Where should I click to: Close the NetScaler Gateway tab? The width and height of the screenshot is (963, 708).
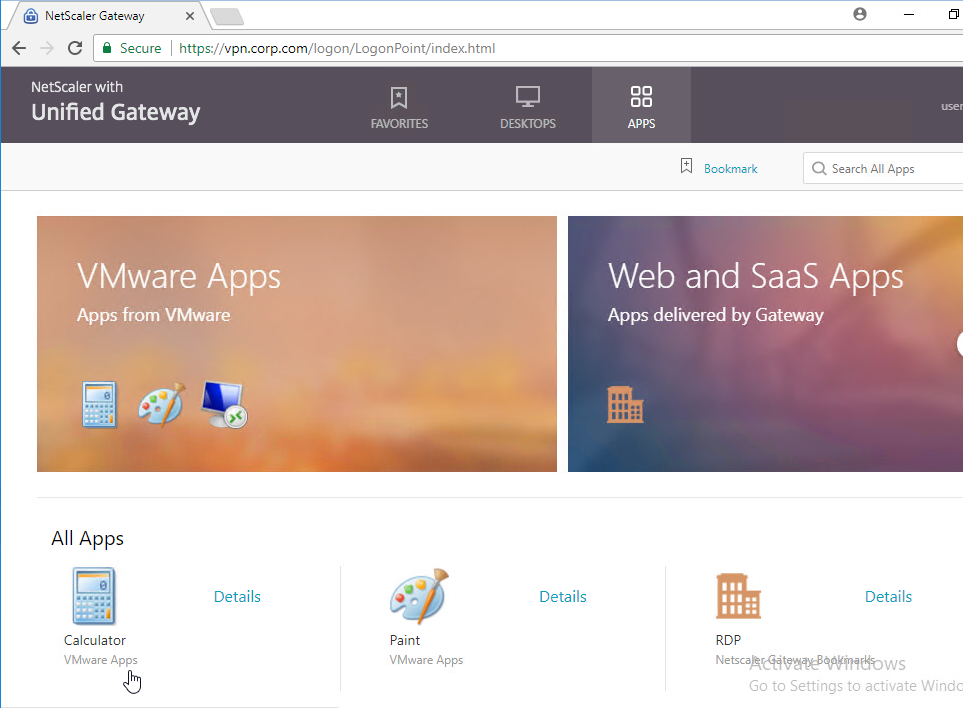tap(190, 16)
